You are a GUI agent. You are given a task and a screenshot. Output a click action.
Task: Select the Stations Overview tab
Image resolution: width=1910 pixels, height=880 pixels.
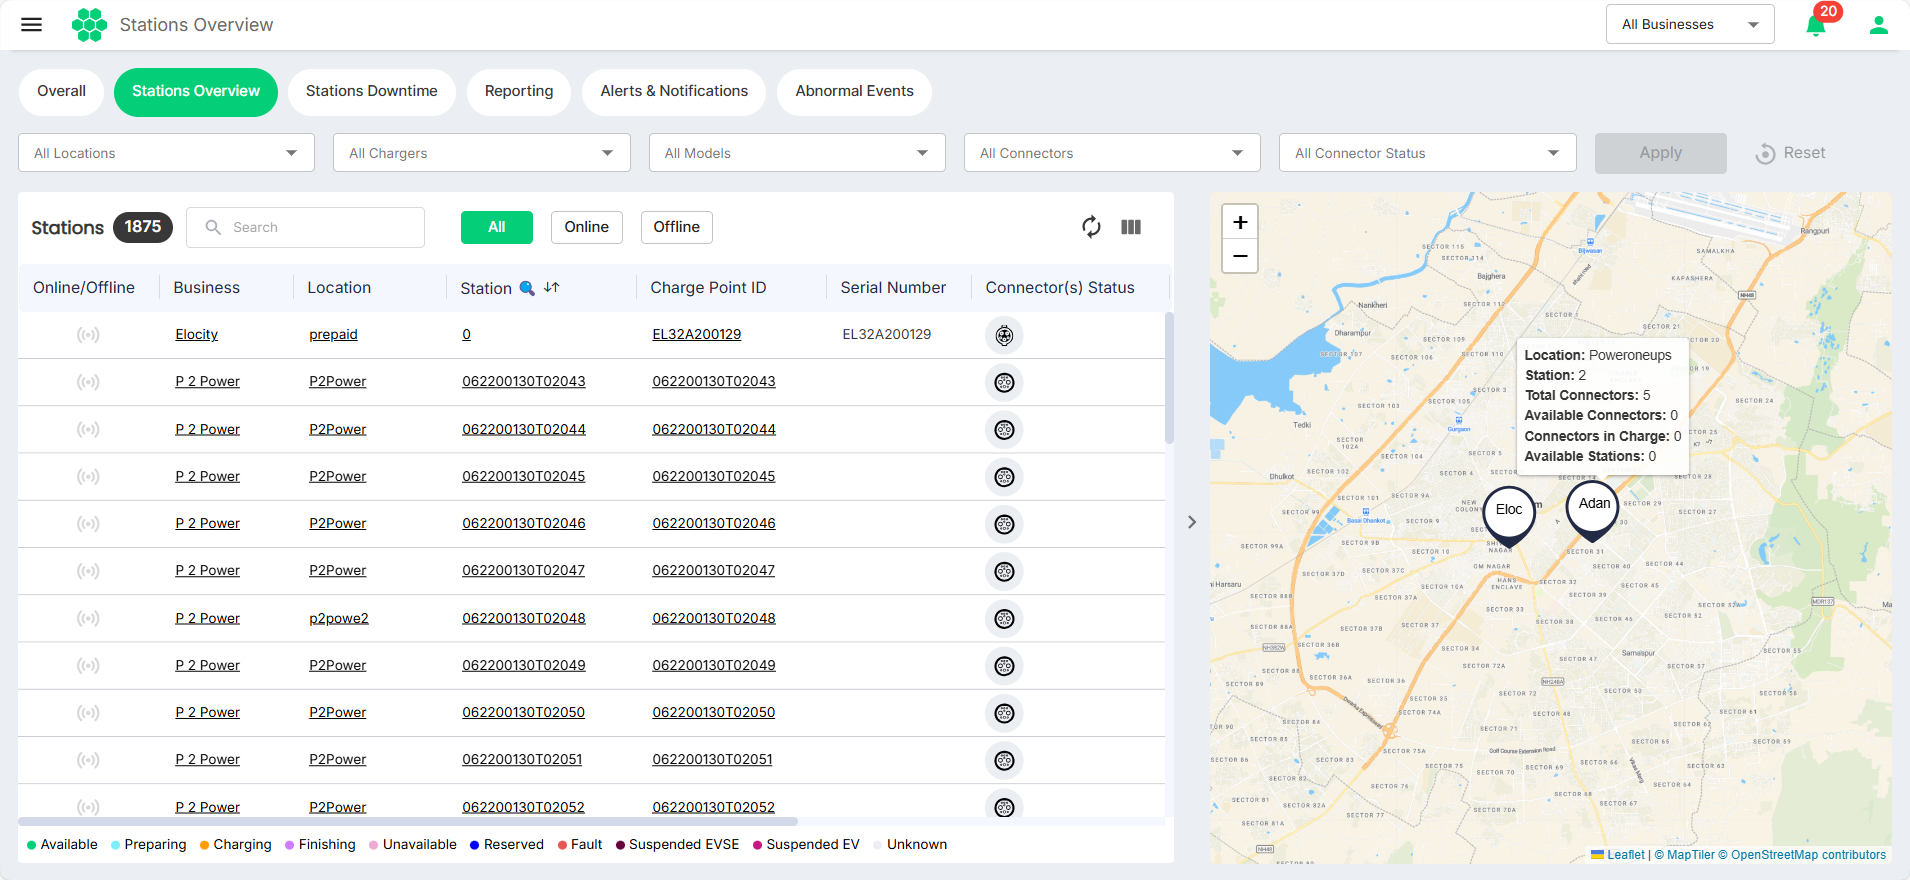[196, 91]
